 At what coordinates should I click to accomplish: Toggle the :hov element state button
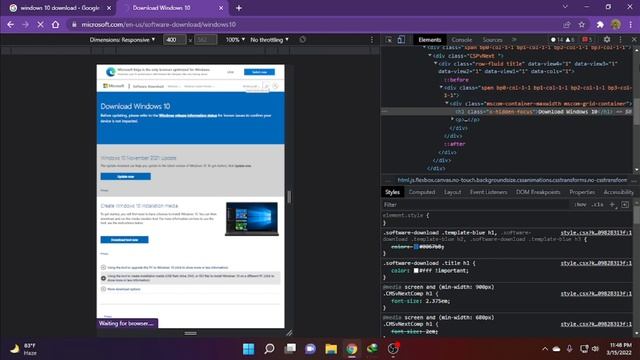(580, 204)
